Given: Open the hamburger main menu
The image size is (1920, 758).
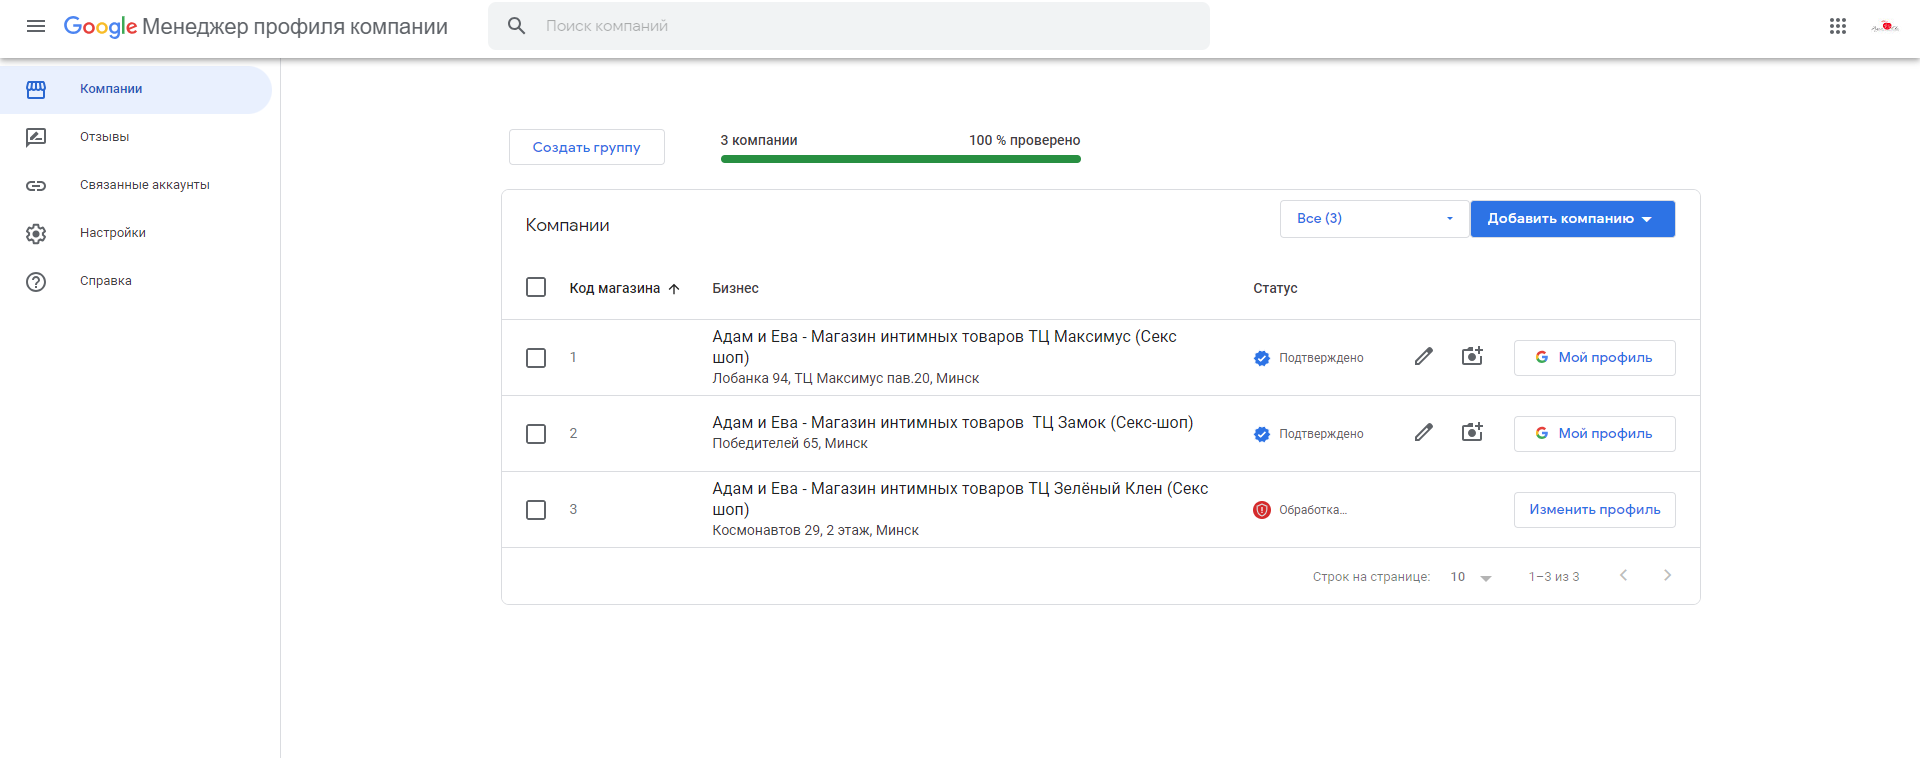Looking at the screenshot, I should pos(36,26).
